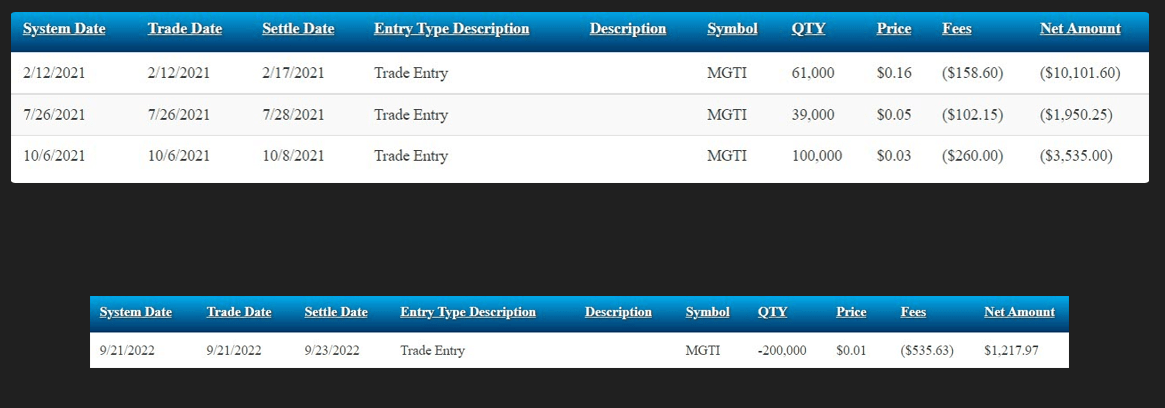Image resolution: width=1165 pixels, height=408 pixels.
Task: Sort the upper table by Symbol column
Action: coord(732,29)
